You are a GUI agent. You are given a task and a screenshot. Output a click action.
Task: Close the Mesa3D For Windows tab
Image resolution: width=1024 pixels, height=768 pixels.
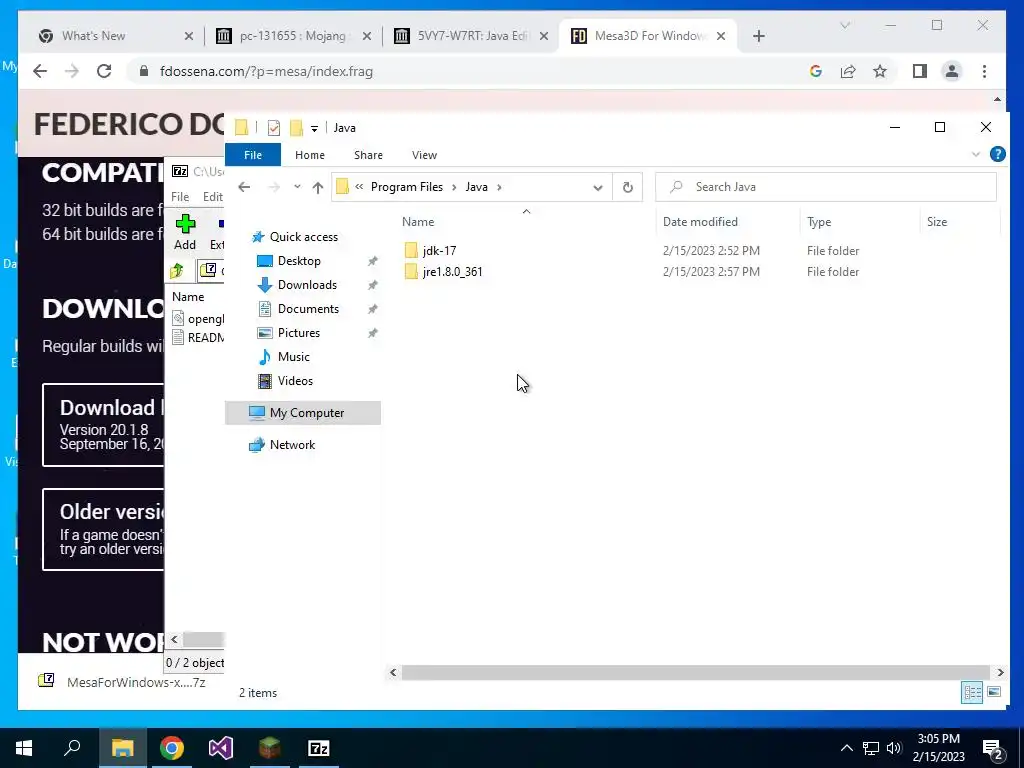pos(721,36)
